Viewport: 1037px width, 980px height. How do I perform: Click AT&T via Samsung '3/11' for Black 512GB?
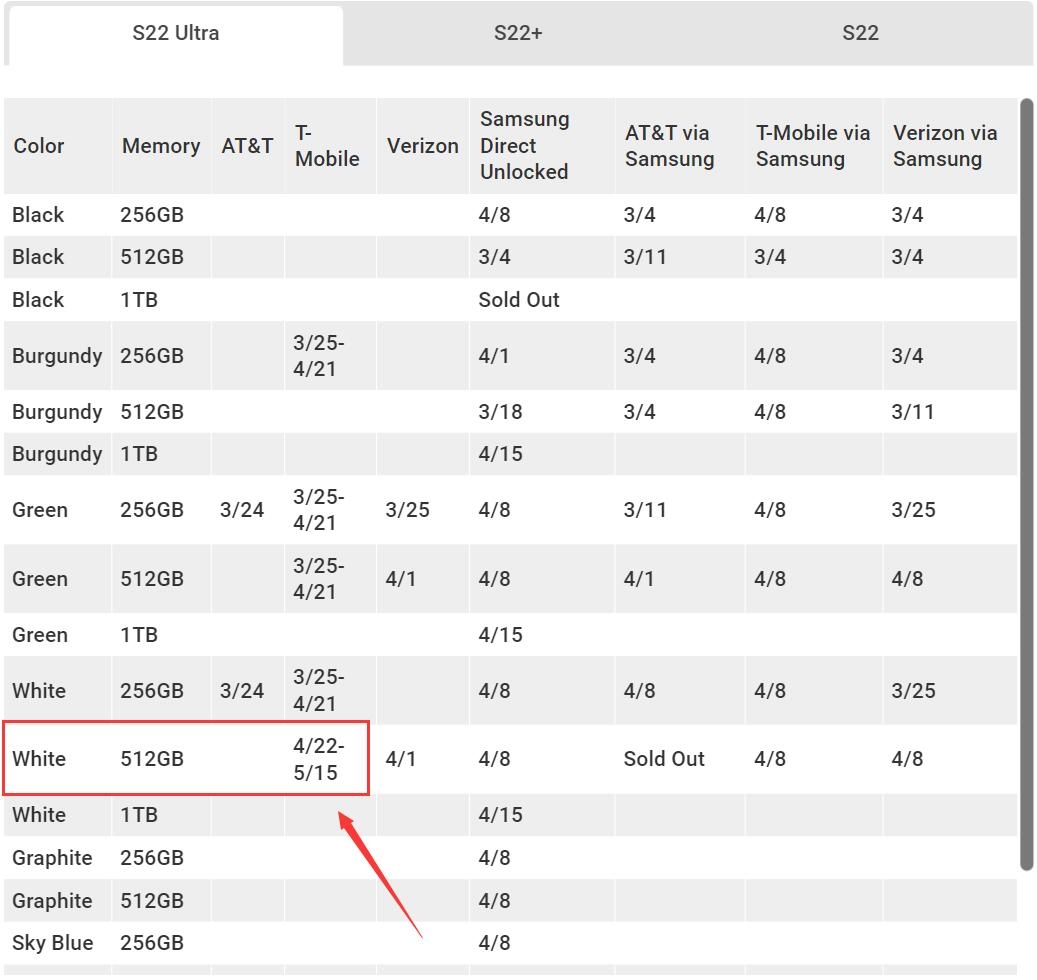(x=645, y=257)
